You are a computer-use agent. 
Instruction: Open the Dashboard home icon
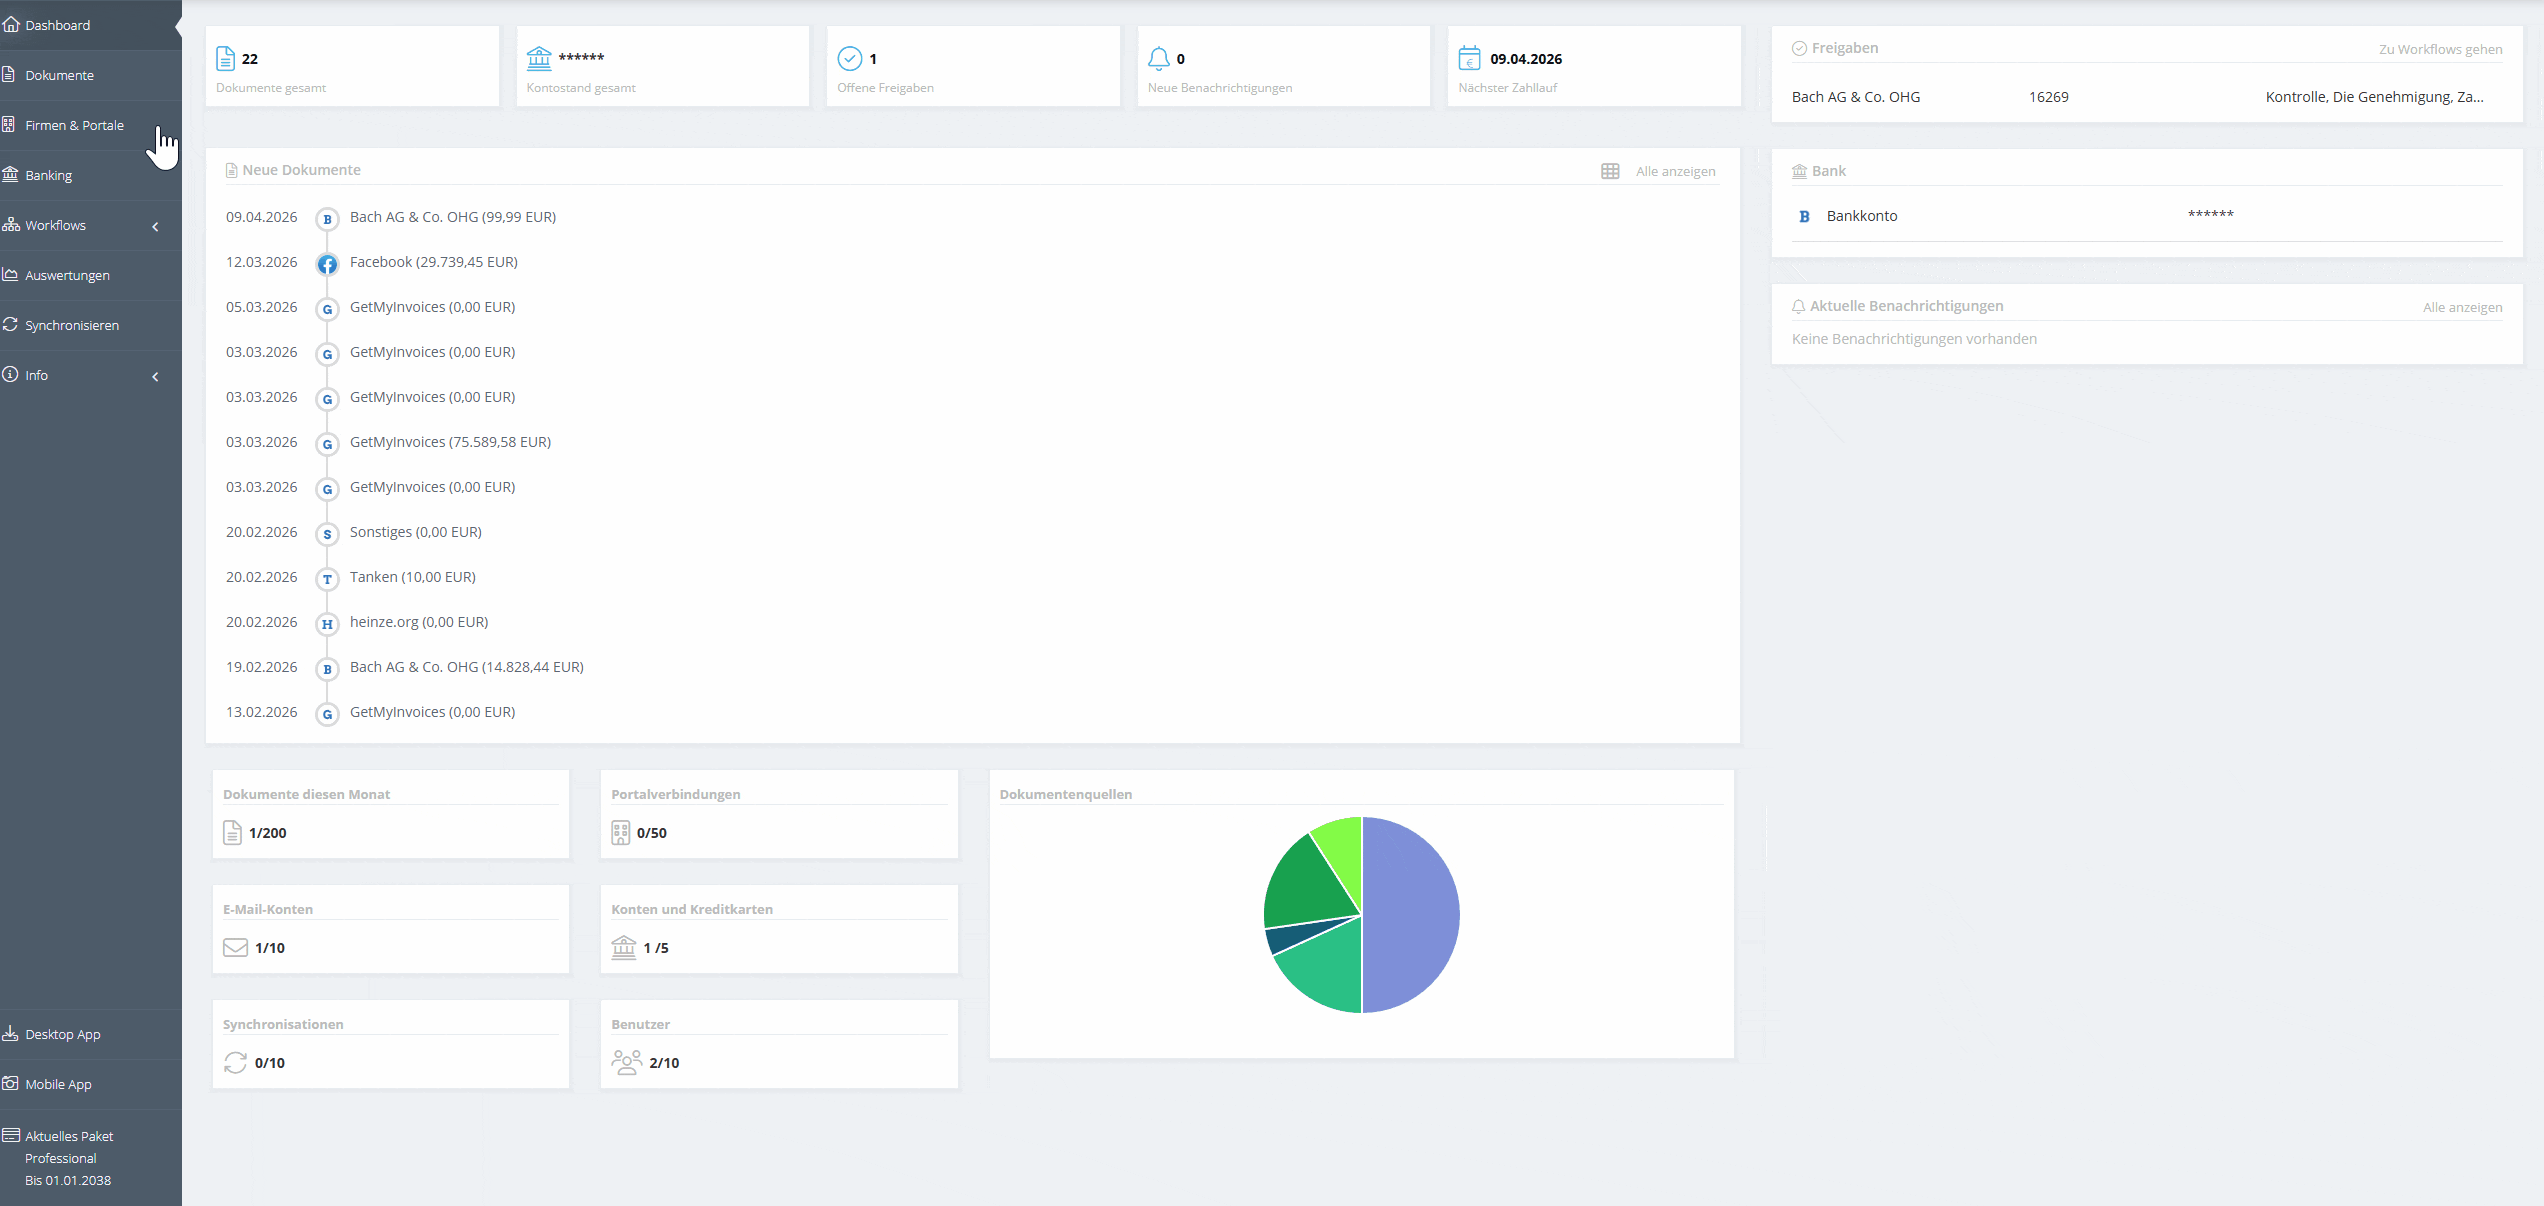(11, 25)
